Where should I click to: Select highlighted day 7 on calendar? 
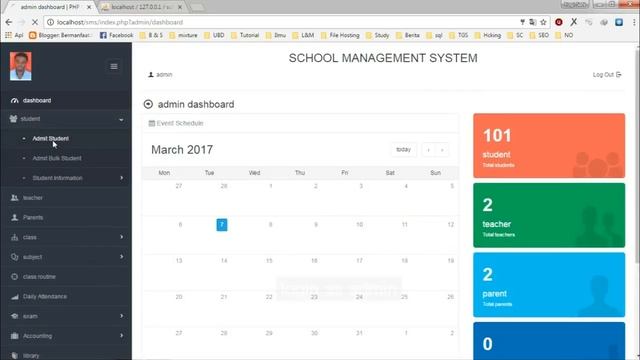[222, 225]
